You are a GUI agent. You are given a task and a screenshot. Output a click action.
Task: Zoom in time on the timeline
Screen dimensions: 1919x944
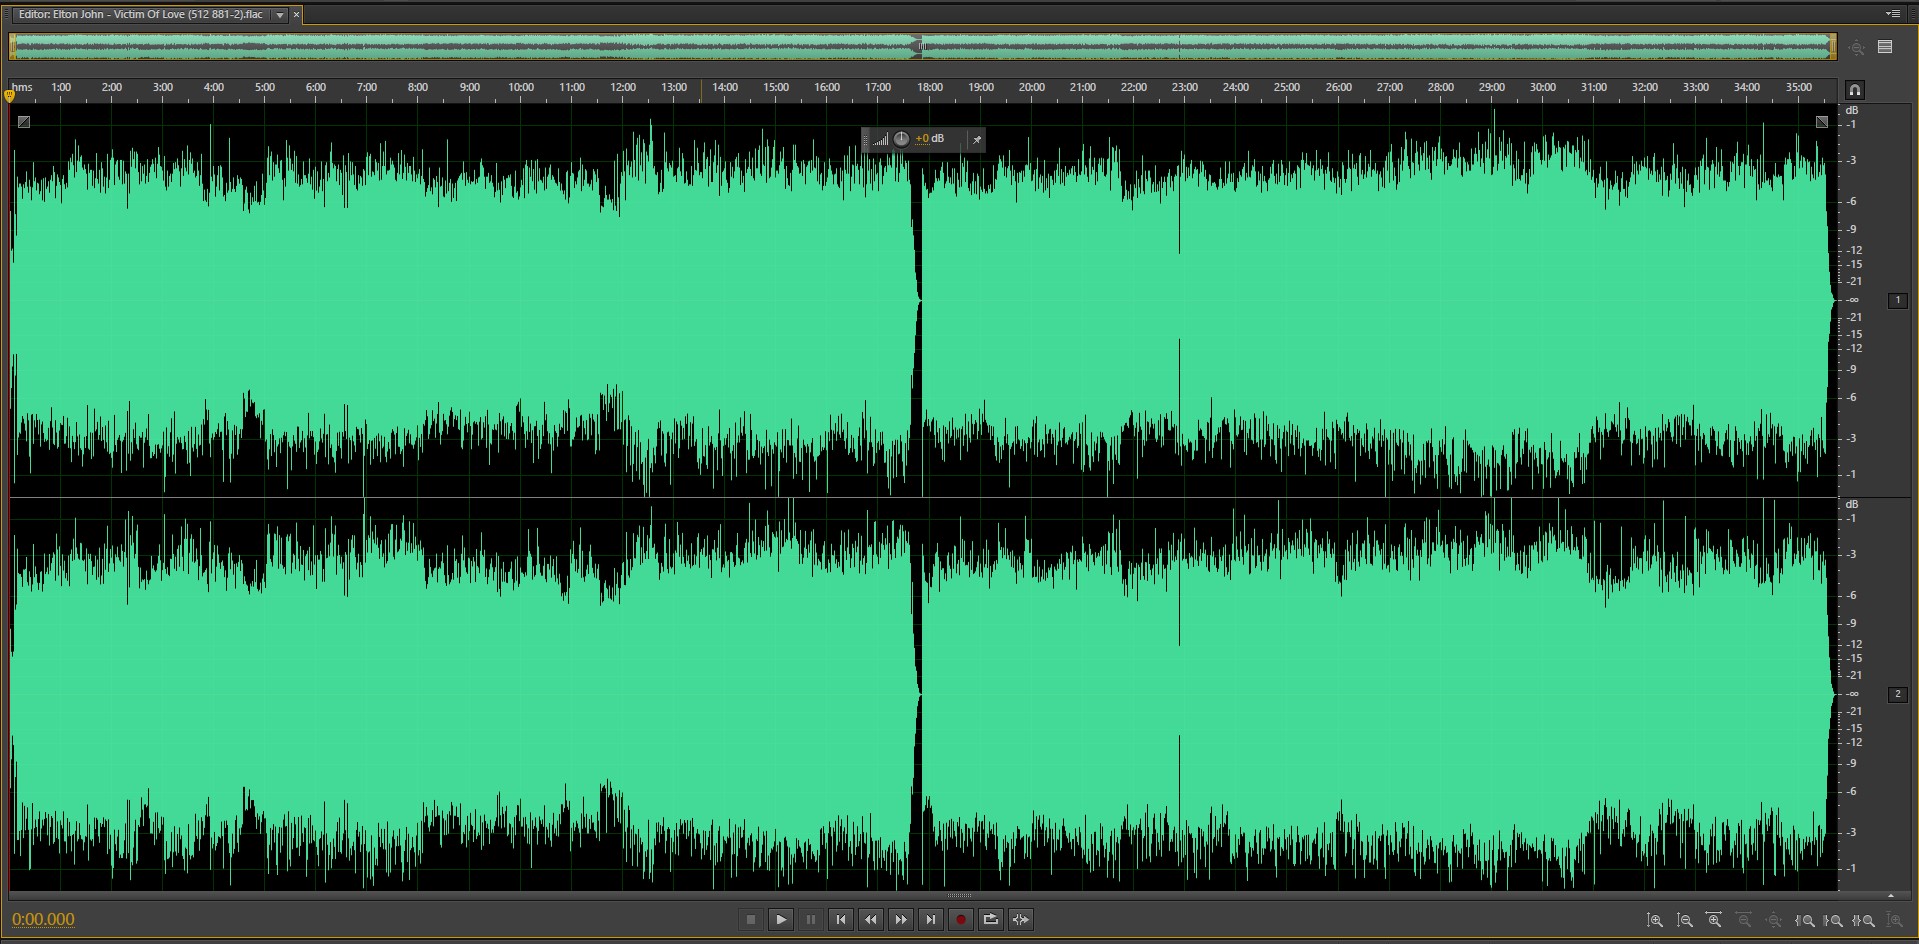coord(1714,920)
